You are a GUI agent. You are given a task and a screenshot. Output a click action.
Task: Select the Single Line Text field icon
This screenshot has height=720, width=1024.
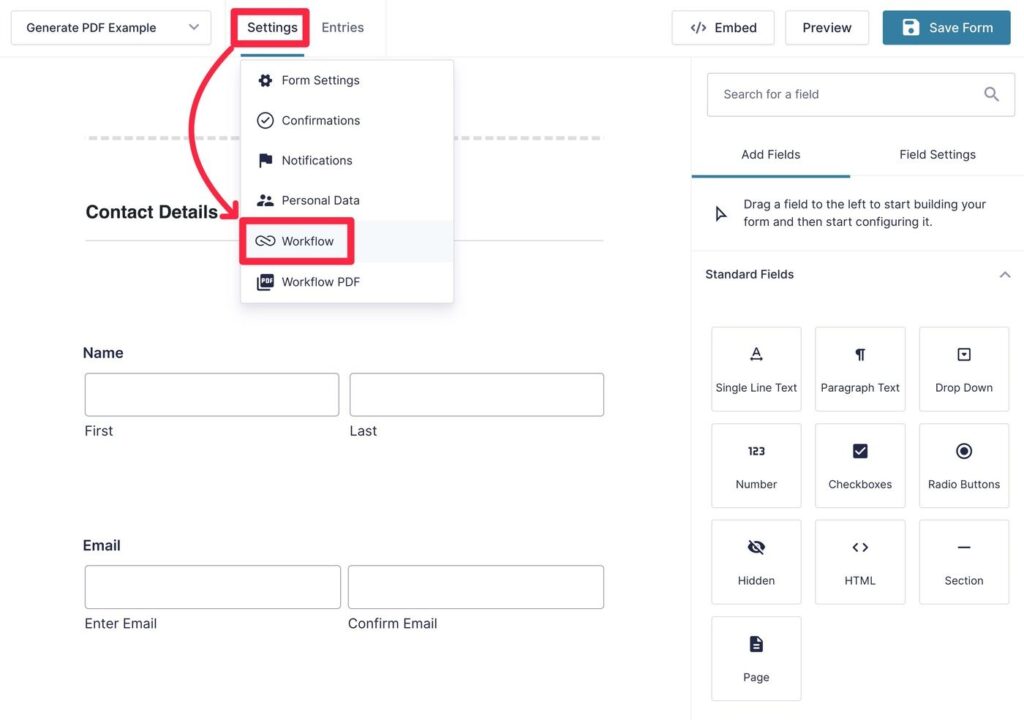coord(756,368)
